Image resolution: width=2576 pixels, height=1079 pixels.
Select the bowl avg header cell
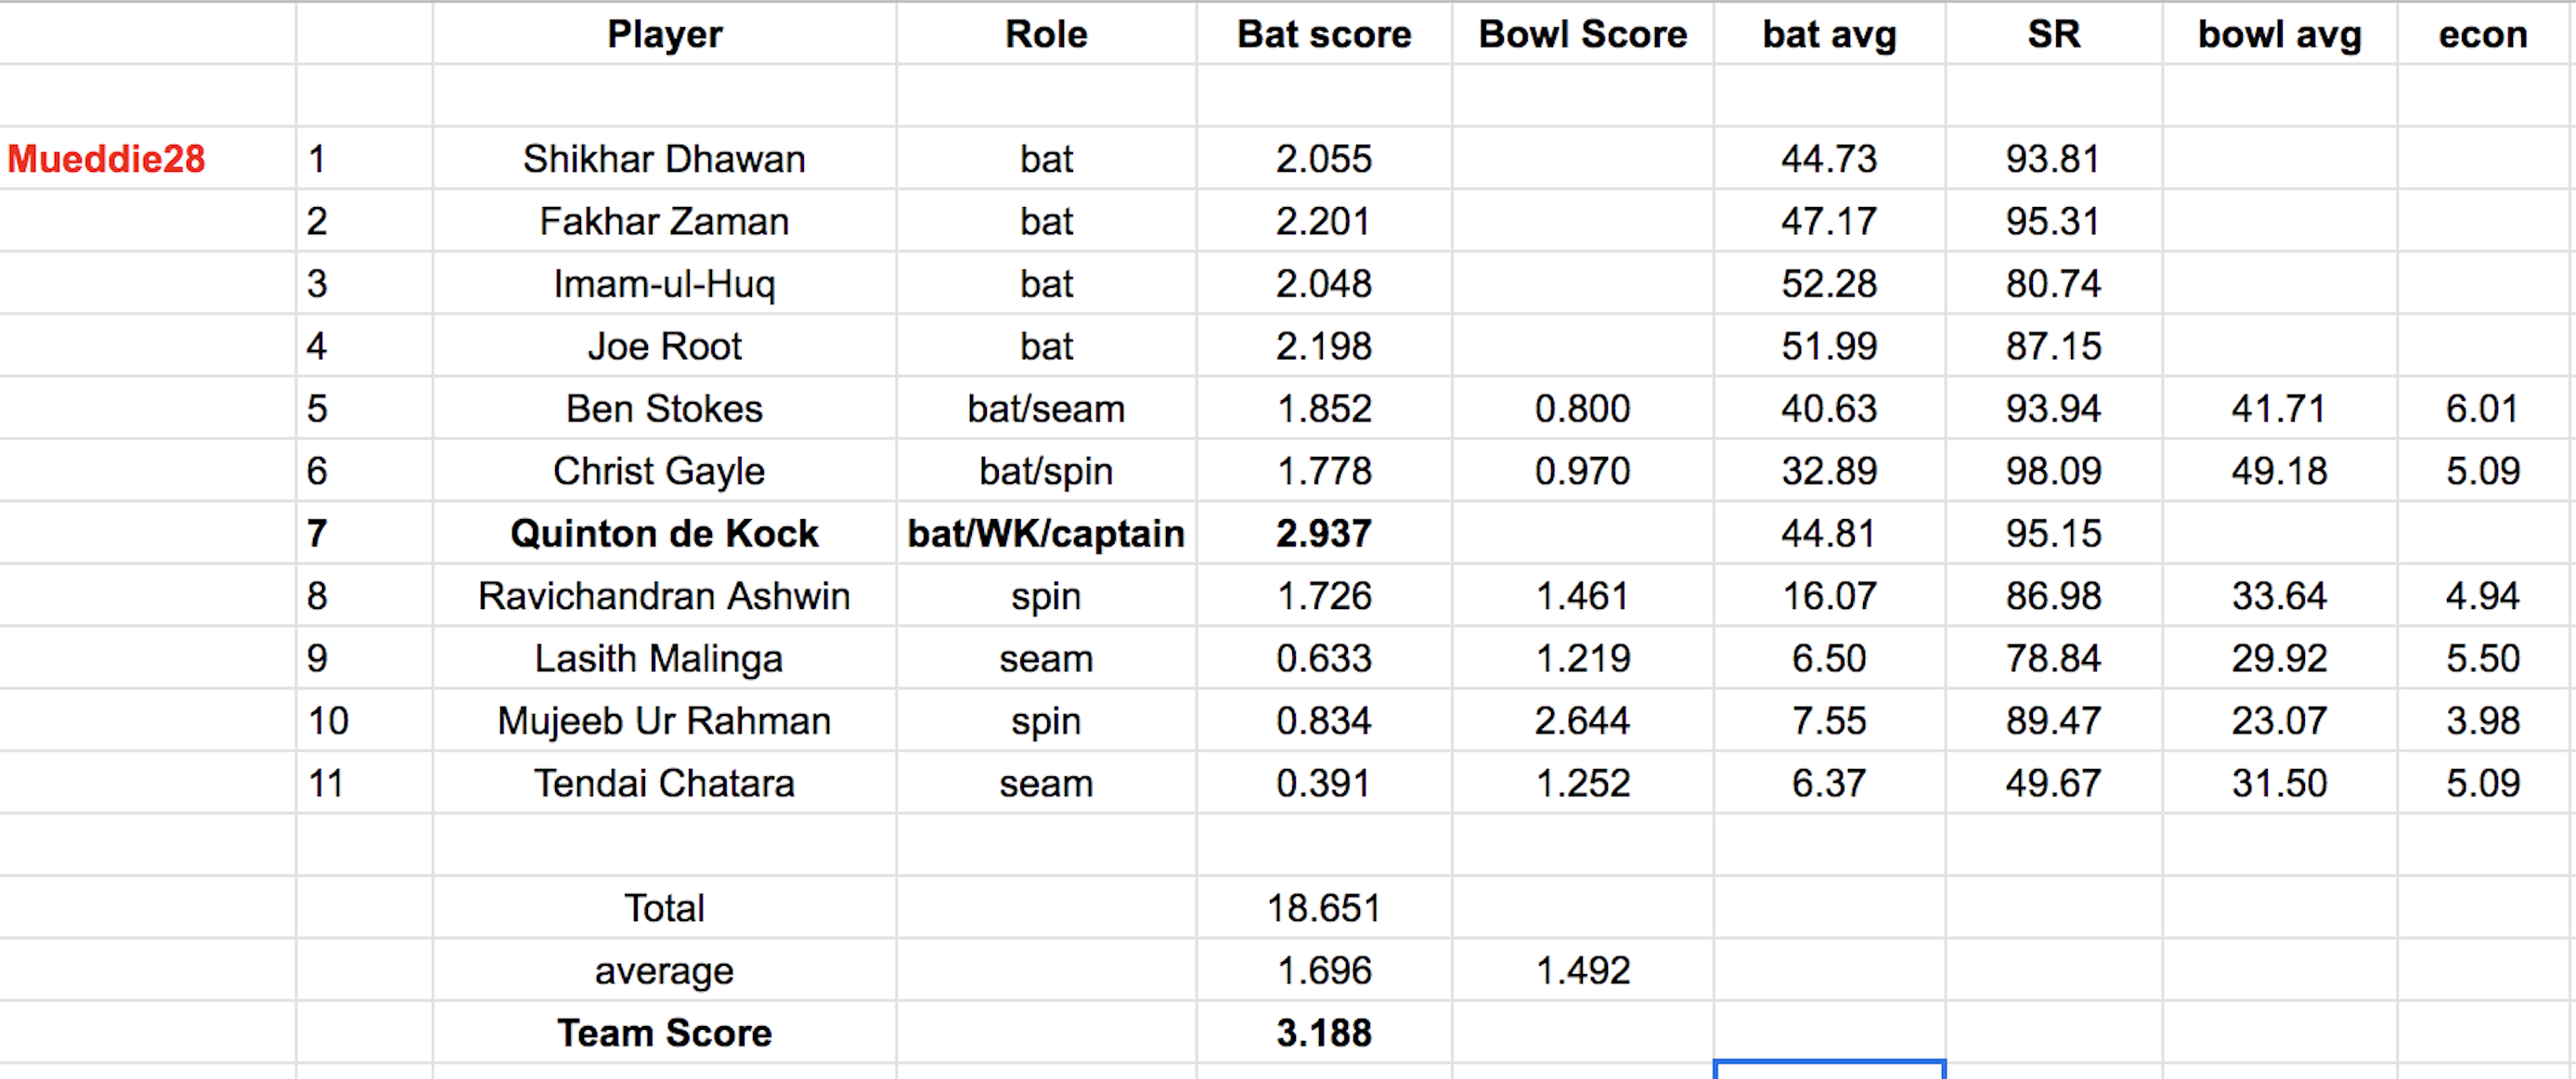(x=2279, y=34)
